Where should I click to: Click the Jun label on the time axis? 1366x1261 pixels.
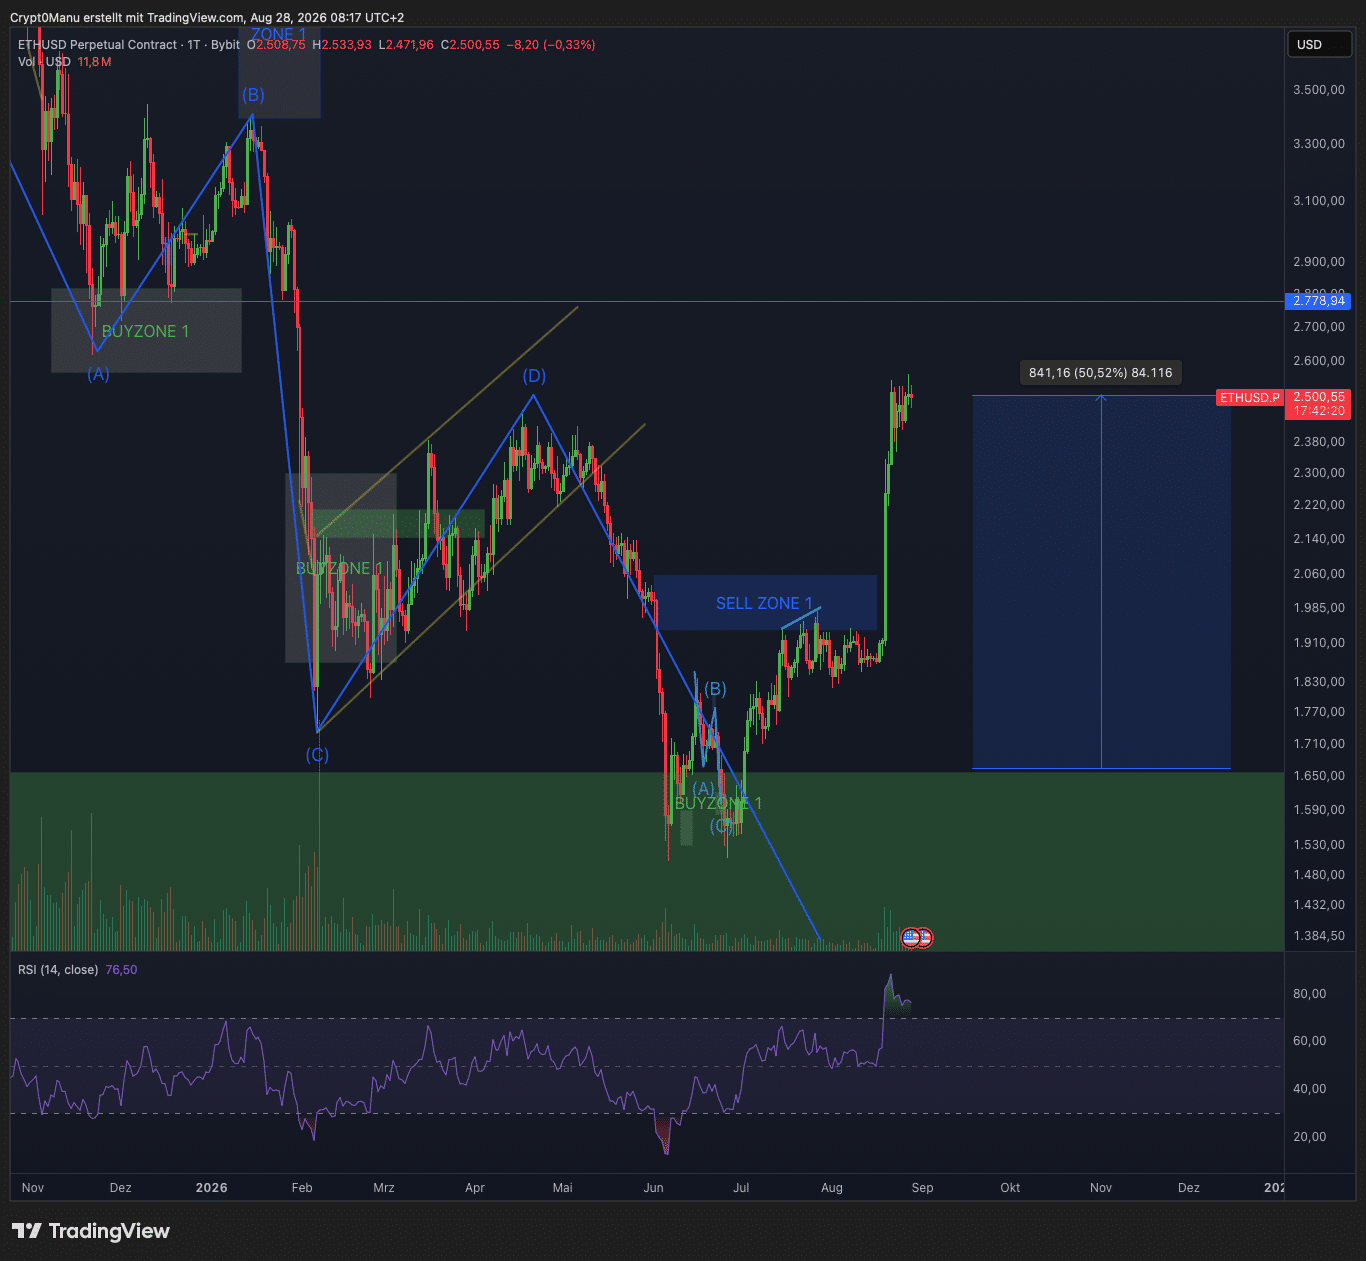[x=654, y=1188]
